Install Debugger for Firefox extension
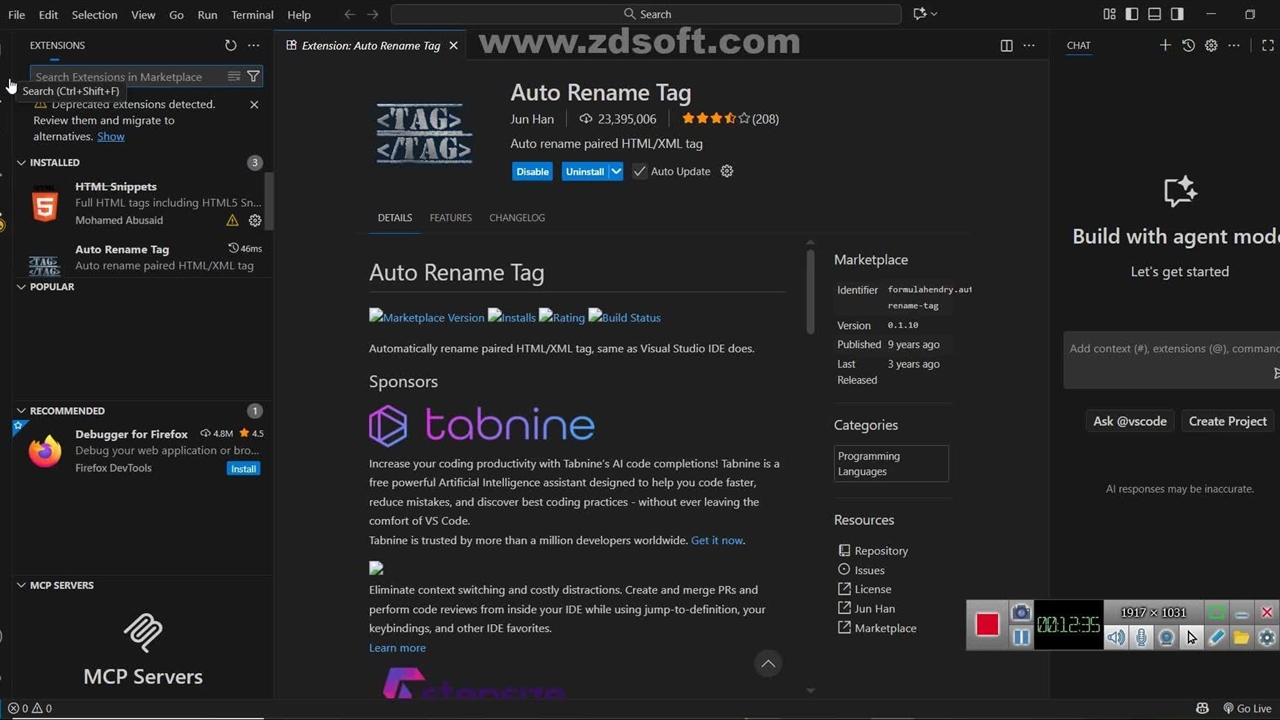Image resolution: width=1280 pixels, height=720 pixels. (243, 468)
